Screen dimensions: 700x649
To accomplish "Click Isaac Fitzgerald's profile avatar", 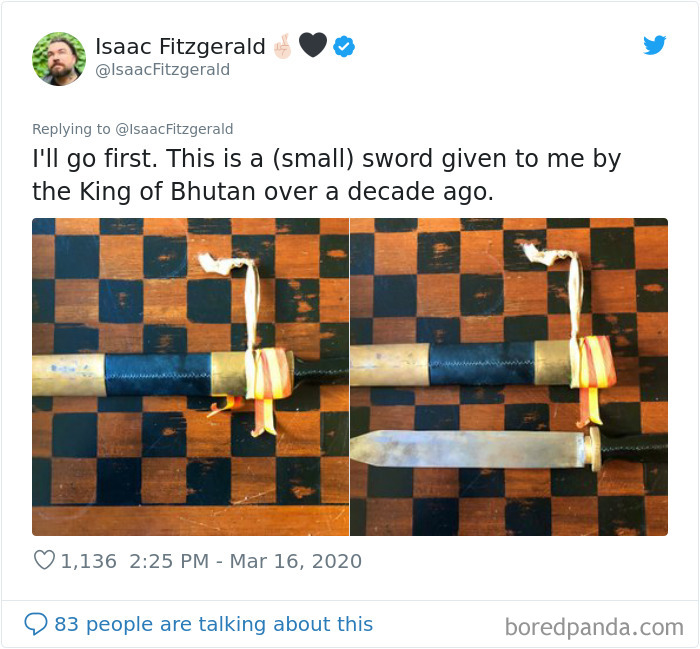I will tap(59, 59).
